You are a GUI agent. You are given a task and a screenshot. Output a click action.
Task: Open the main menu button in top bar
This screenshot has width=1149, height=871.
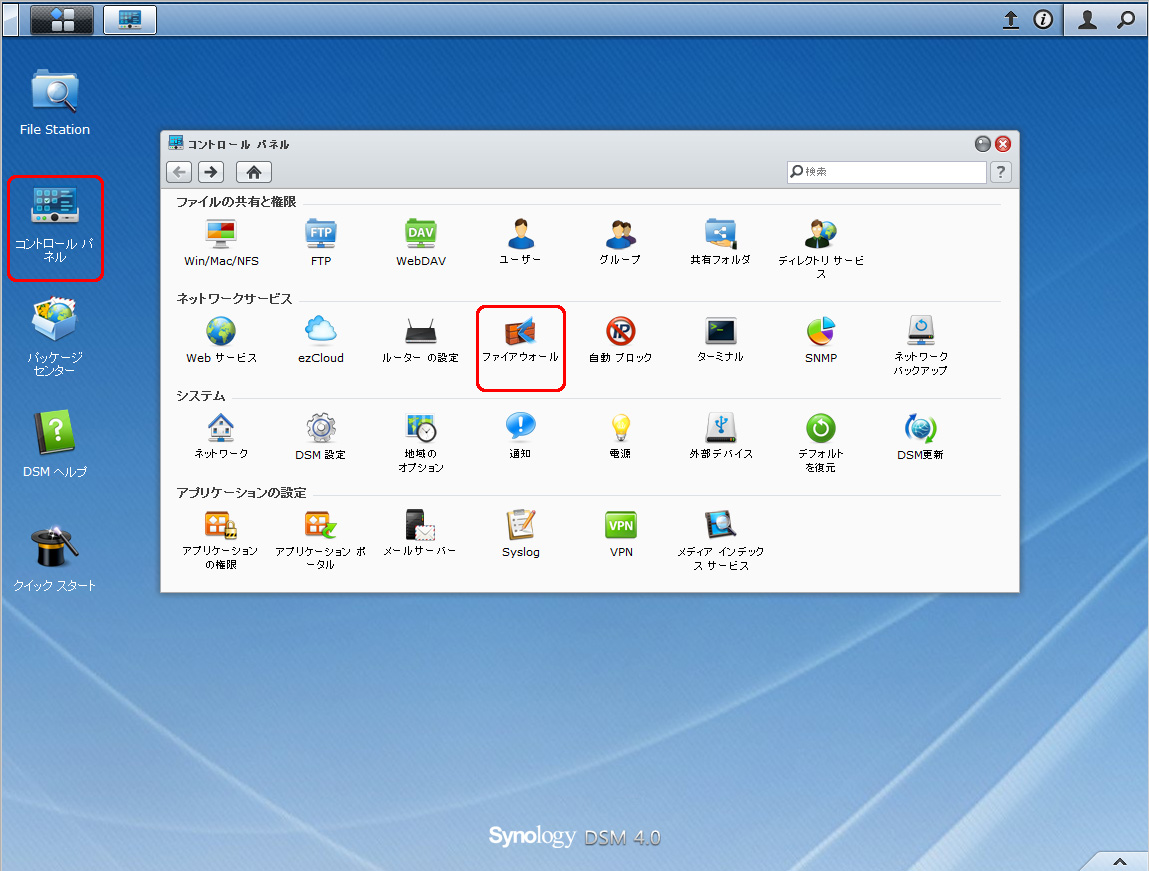(62, 19)
